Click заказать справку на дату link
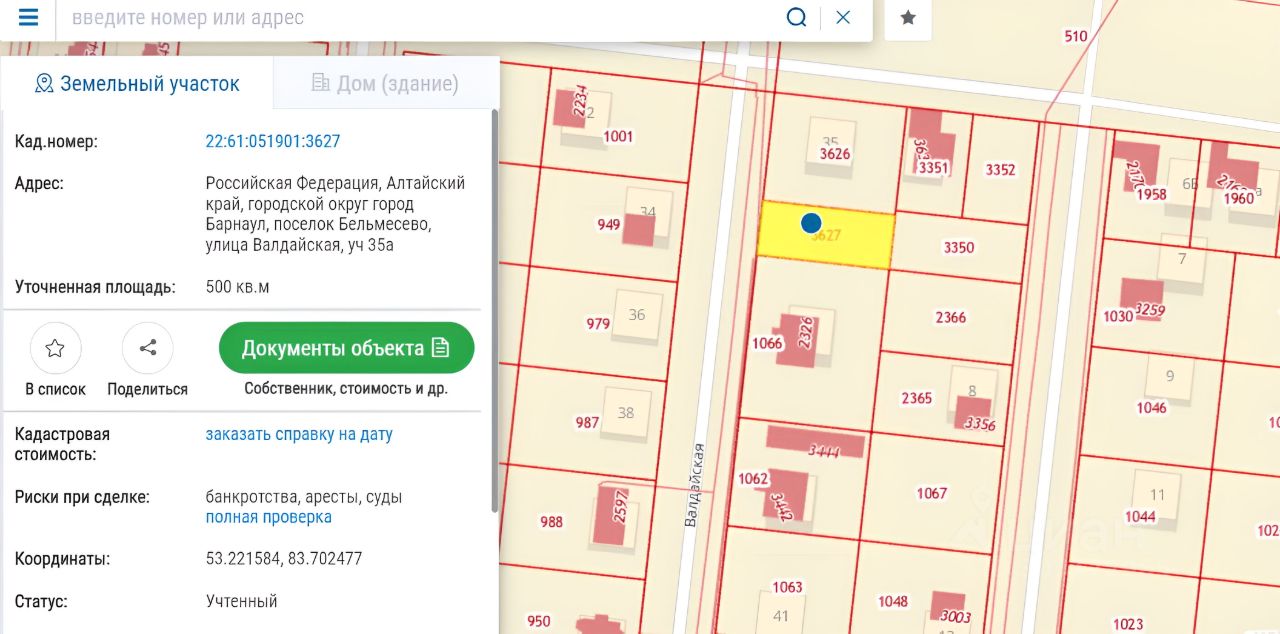 [299, 434]
